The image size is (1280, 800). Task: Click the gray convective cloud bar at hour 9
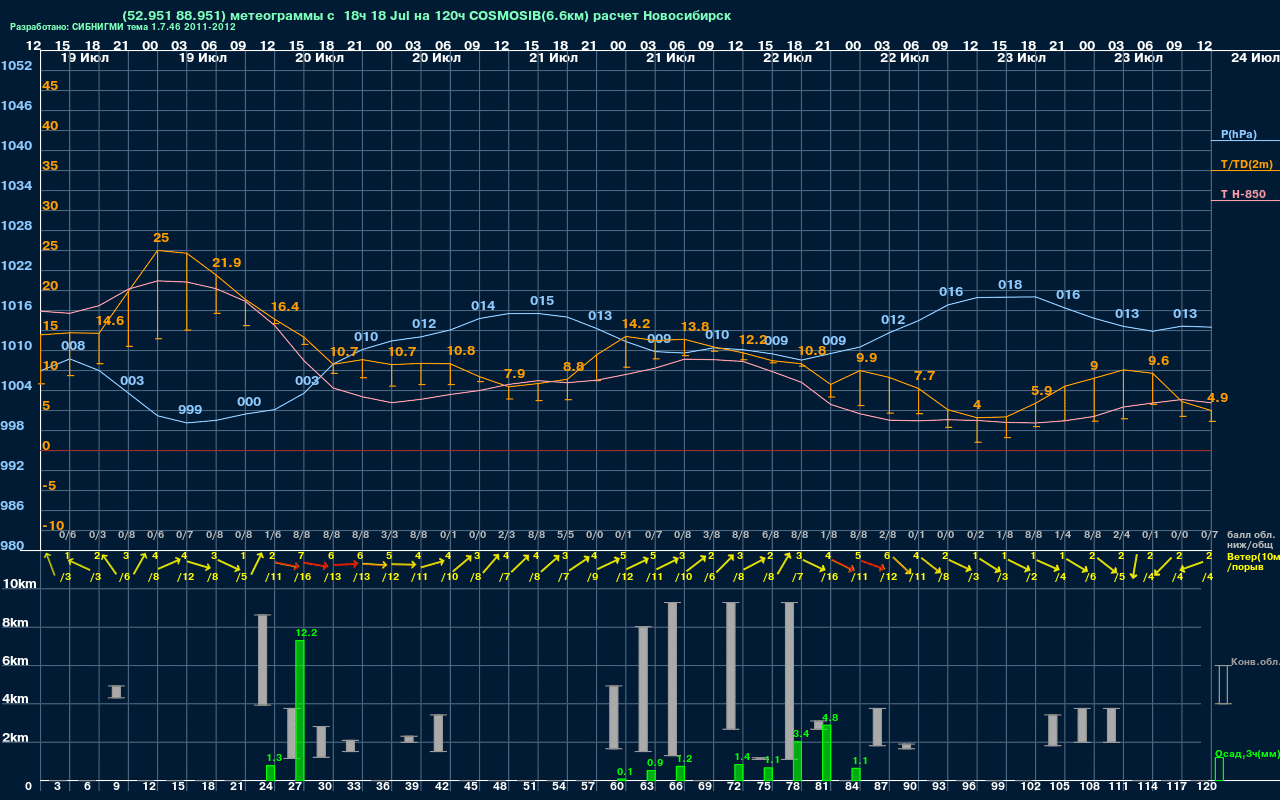tap(116, 692)
